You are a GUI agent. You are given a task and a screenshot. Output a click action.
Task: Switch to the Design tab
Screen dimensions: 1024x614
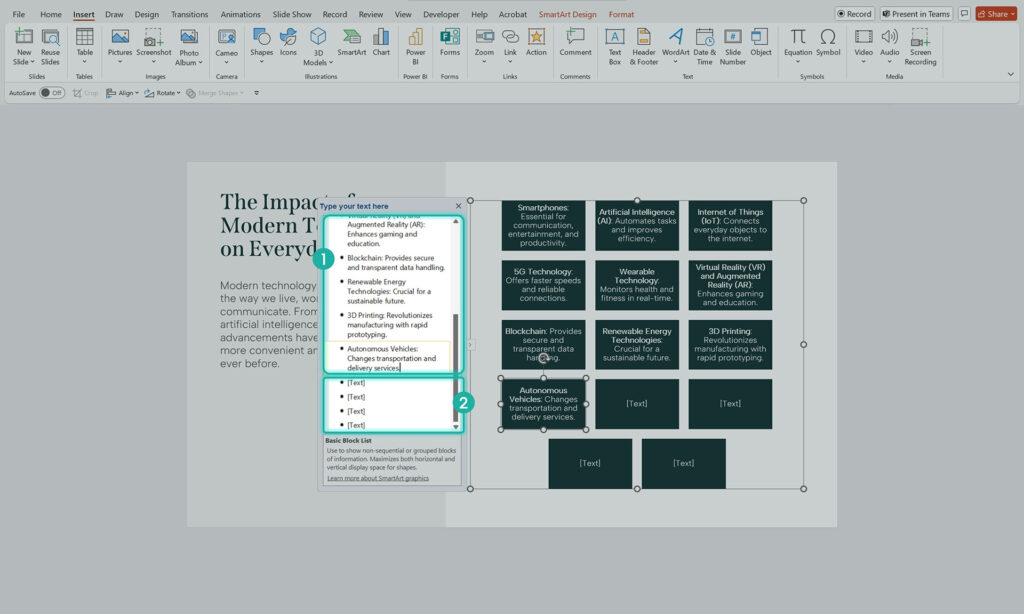(x=146, y=14)
